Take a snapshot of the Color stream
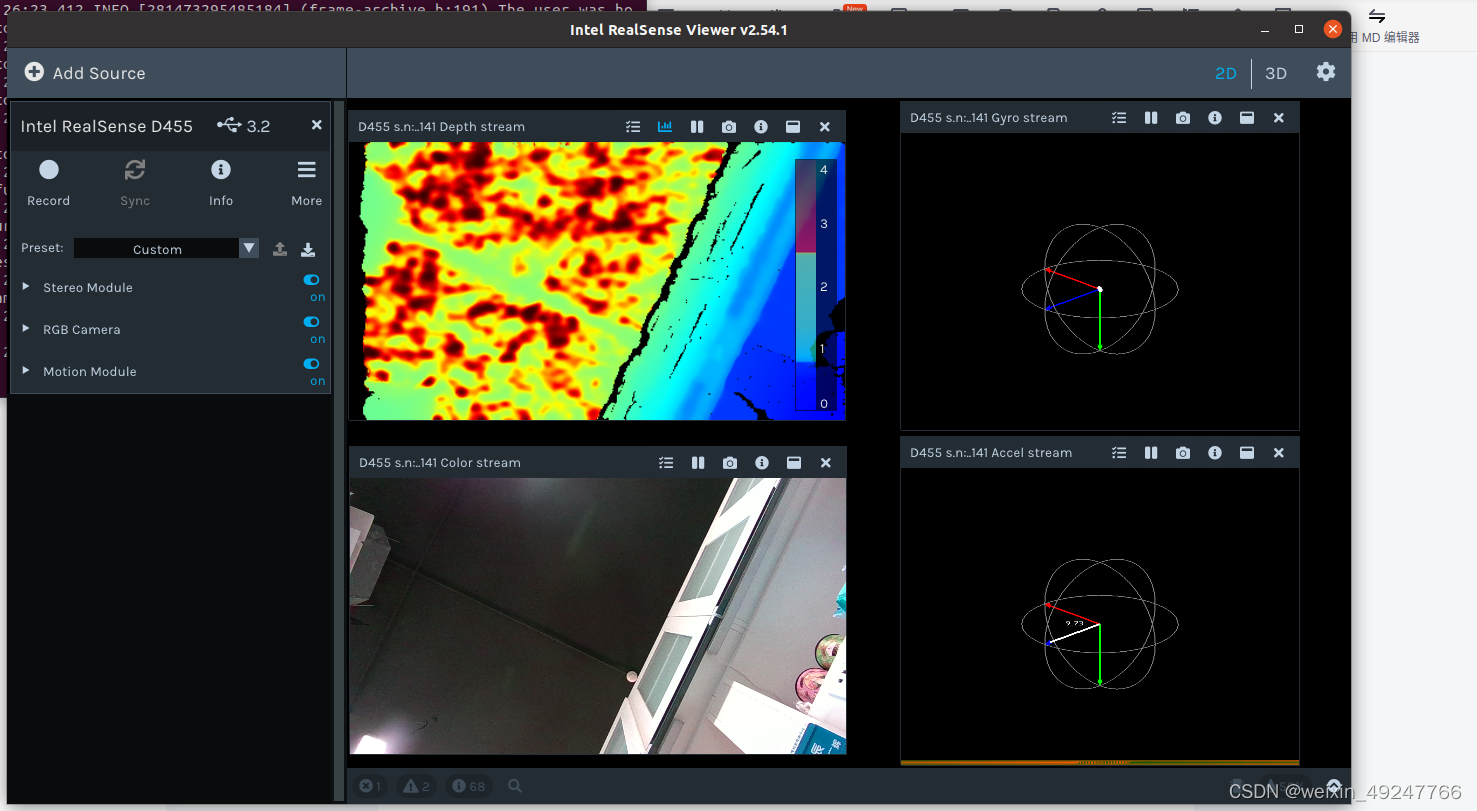1477x811 pixels. (730, 463)
